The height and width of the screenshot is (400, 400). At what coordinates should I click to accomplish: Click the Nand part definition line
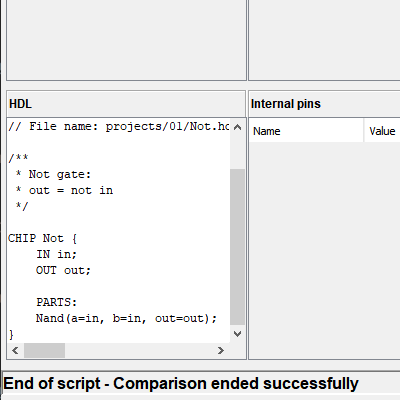coord(126,318)
